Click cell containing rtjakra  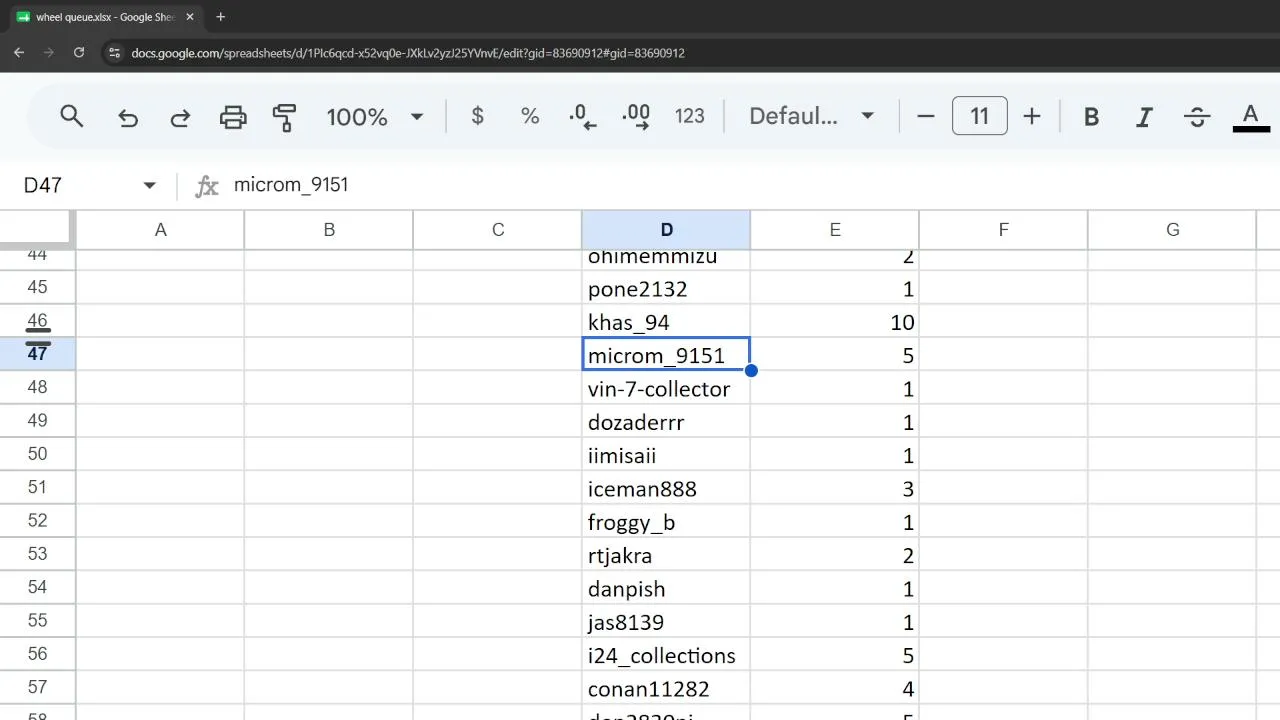[x=666, y=555]
